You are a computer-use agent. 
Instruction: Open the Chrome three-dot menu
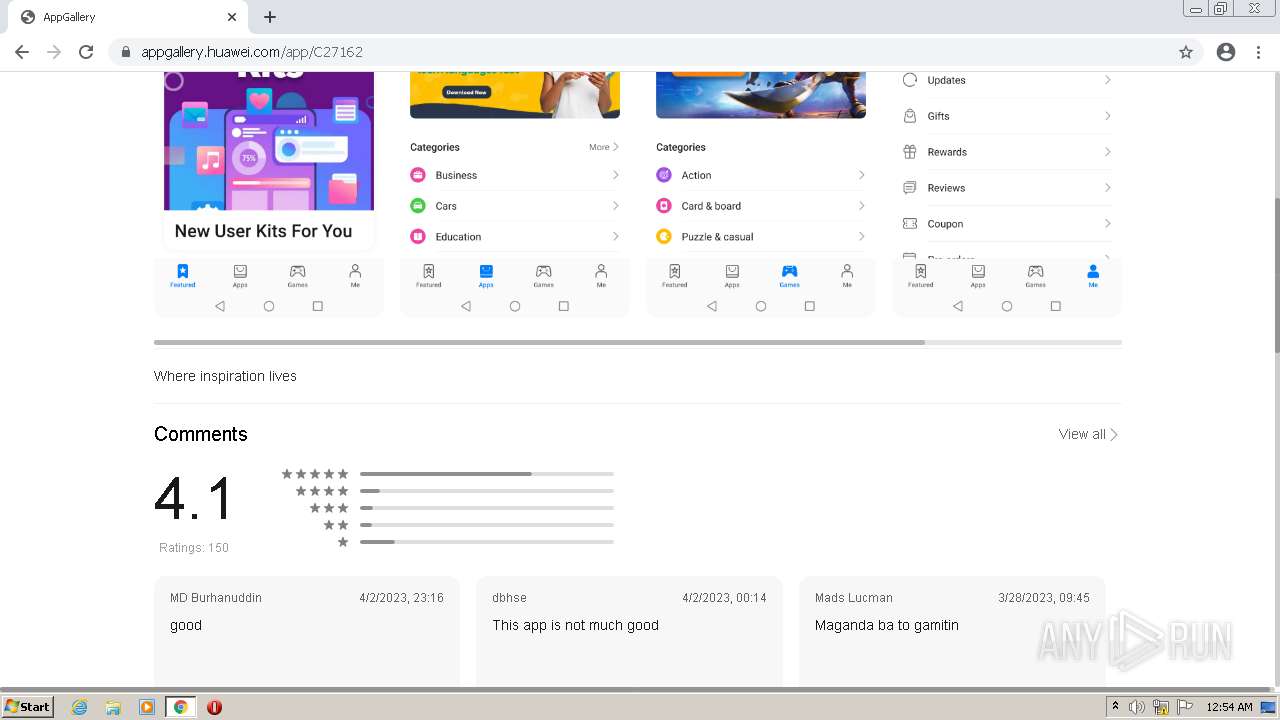(1258, 52)
